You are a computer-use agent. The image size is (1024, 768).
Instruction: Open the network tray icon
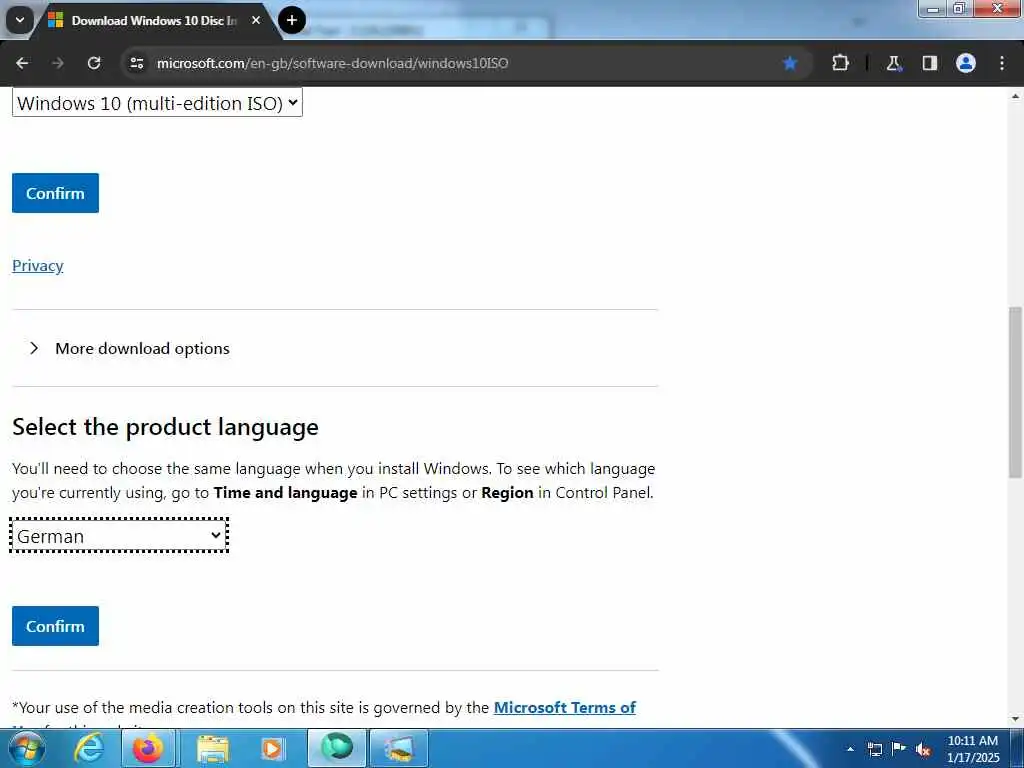click(x=874, y=749)
